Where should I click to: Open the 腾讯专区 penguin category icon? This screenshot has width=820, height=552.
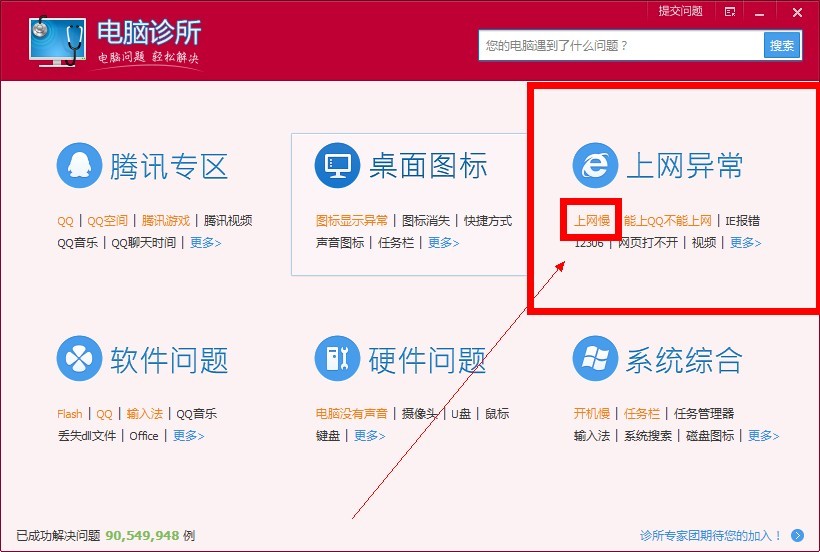[x=79, y=166]
